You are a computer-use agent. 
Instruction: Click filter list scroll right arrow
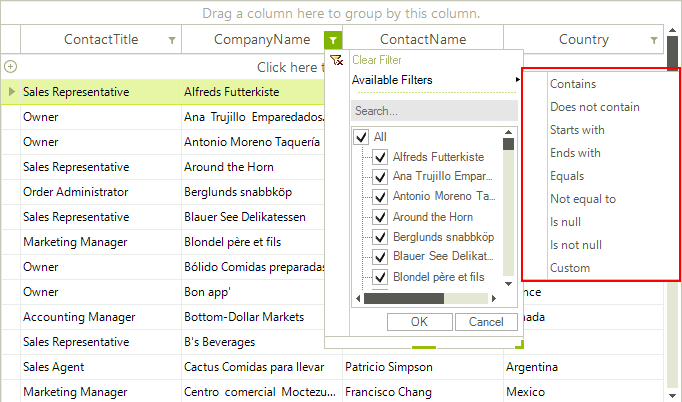[x=494, y=298]
